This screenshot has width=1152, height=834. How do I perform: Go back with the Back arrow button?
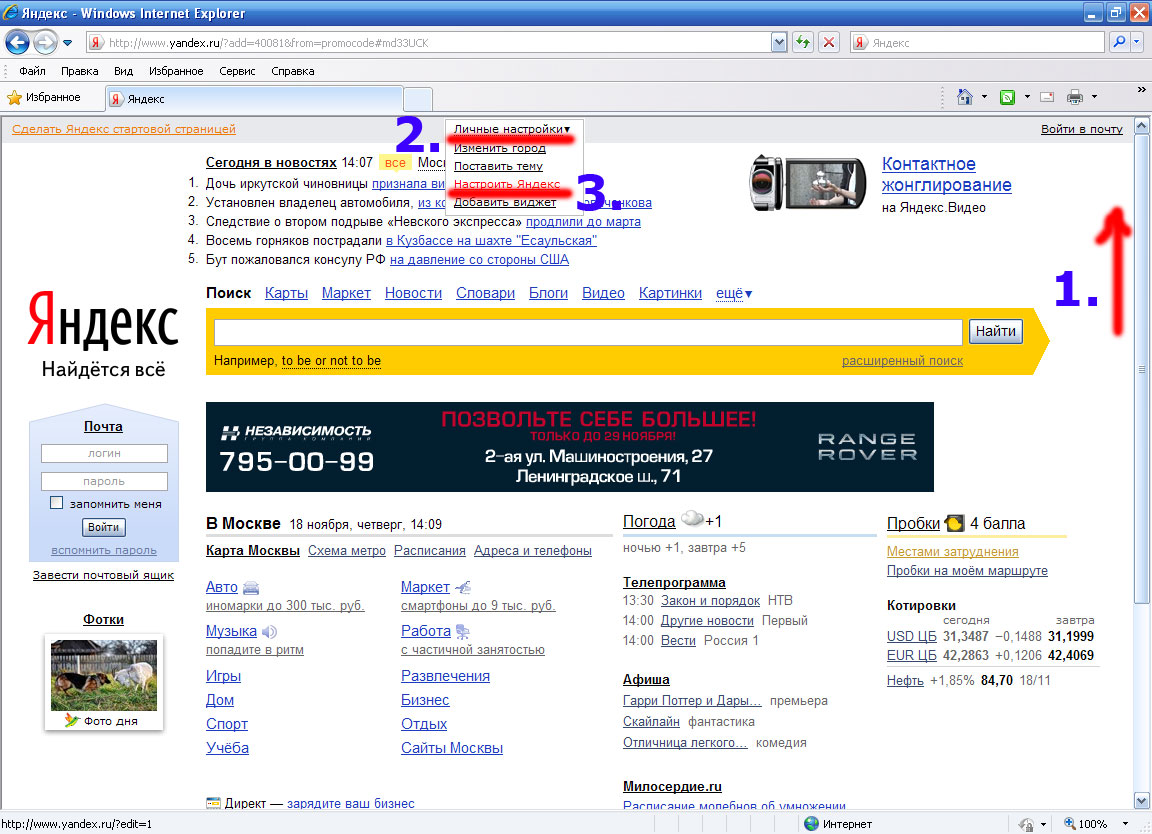click(x=18, y=43)
